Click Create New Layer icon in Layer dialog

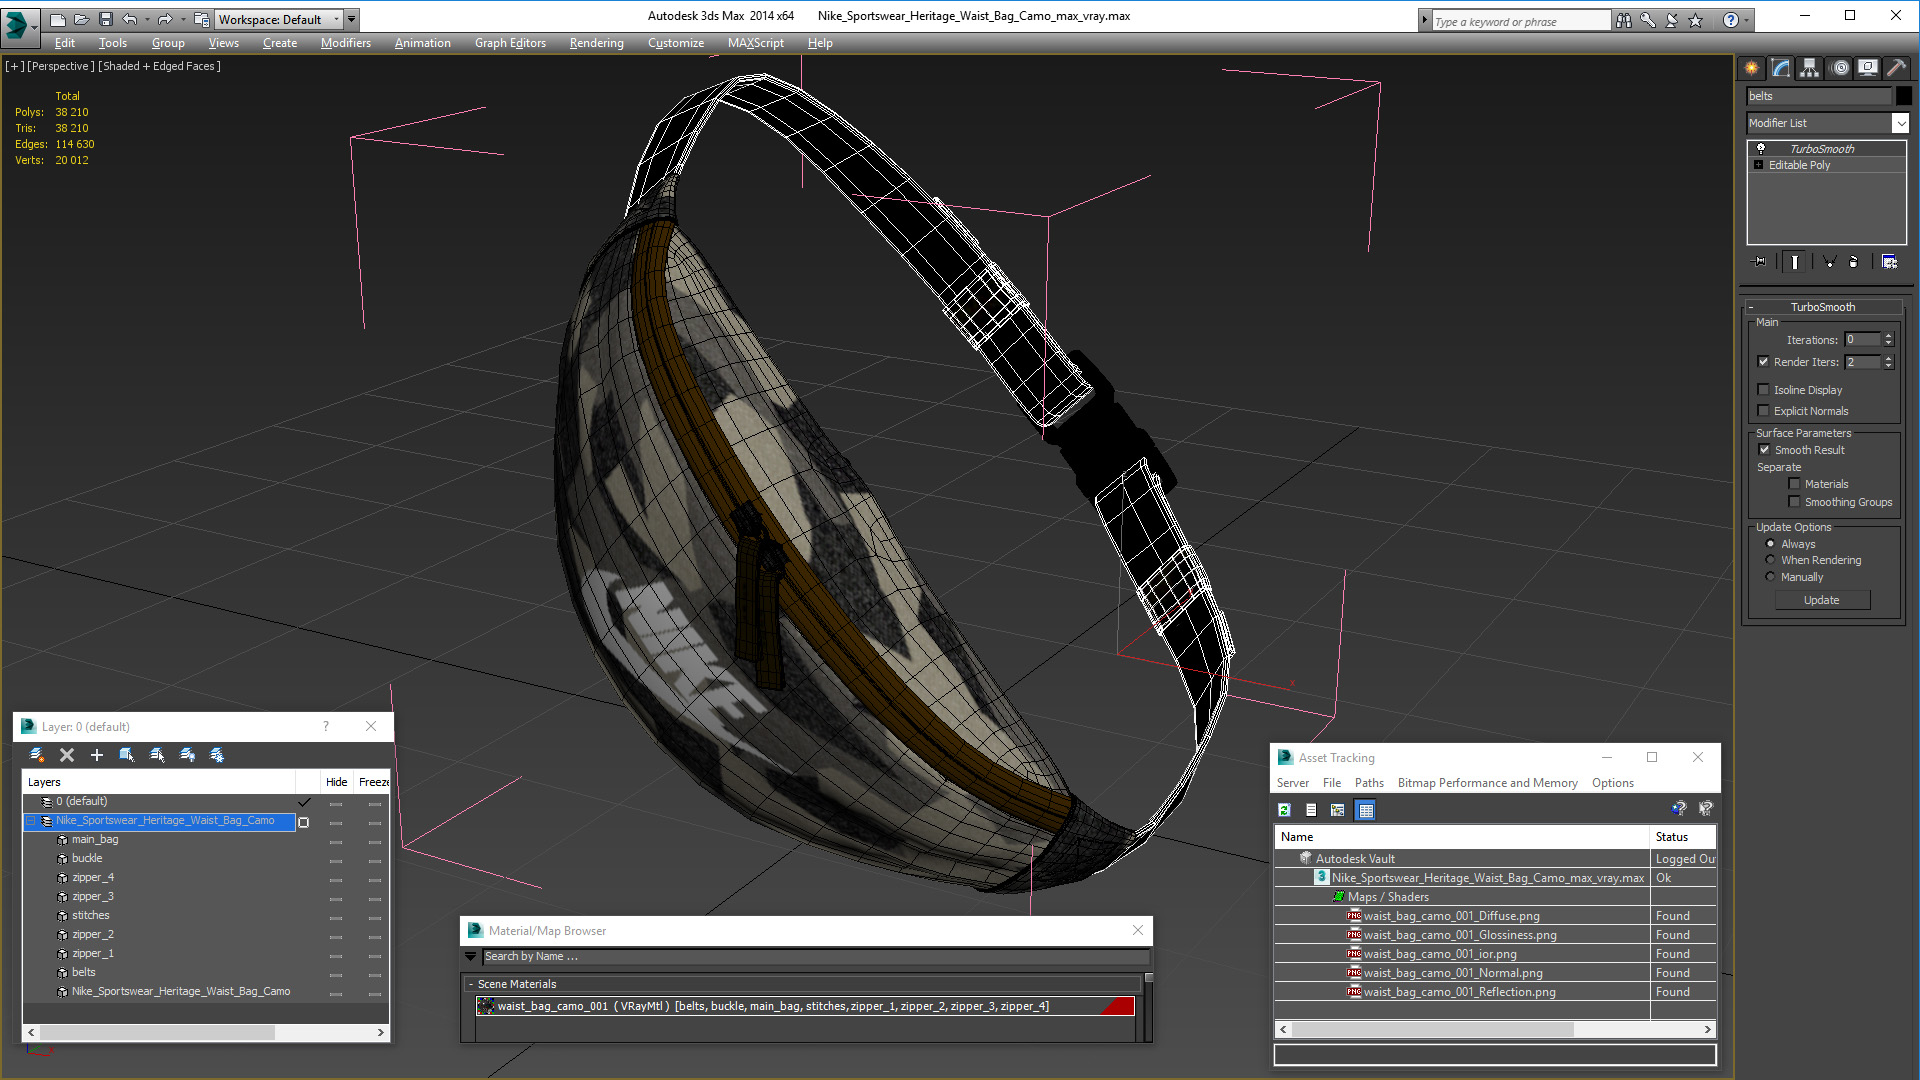tap(37, 755)
